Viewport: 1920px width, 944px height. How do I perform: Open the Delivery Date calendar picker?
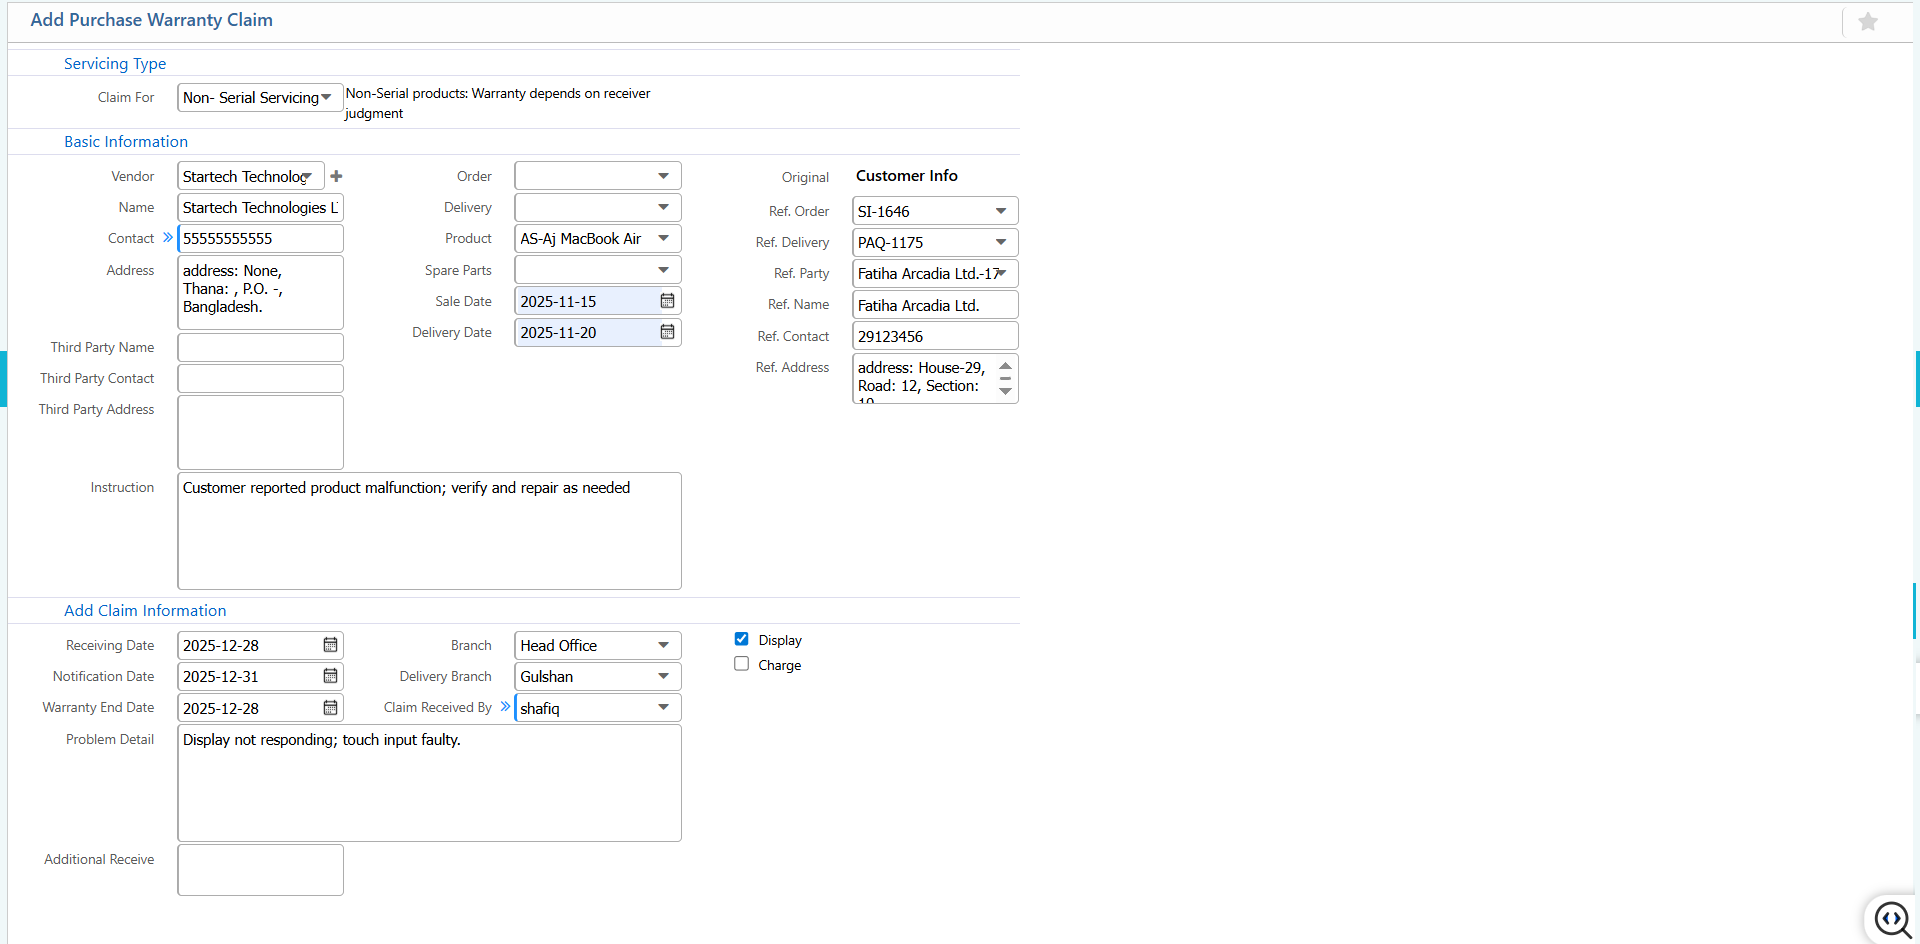point(667,332)
